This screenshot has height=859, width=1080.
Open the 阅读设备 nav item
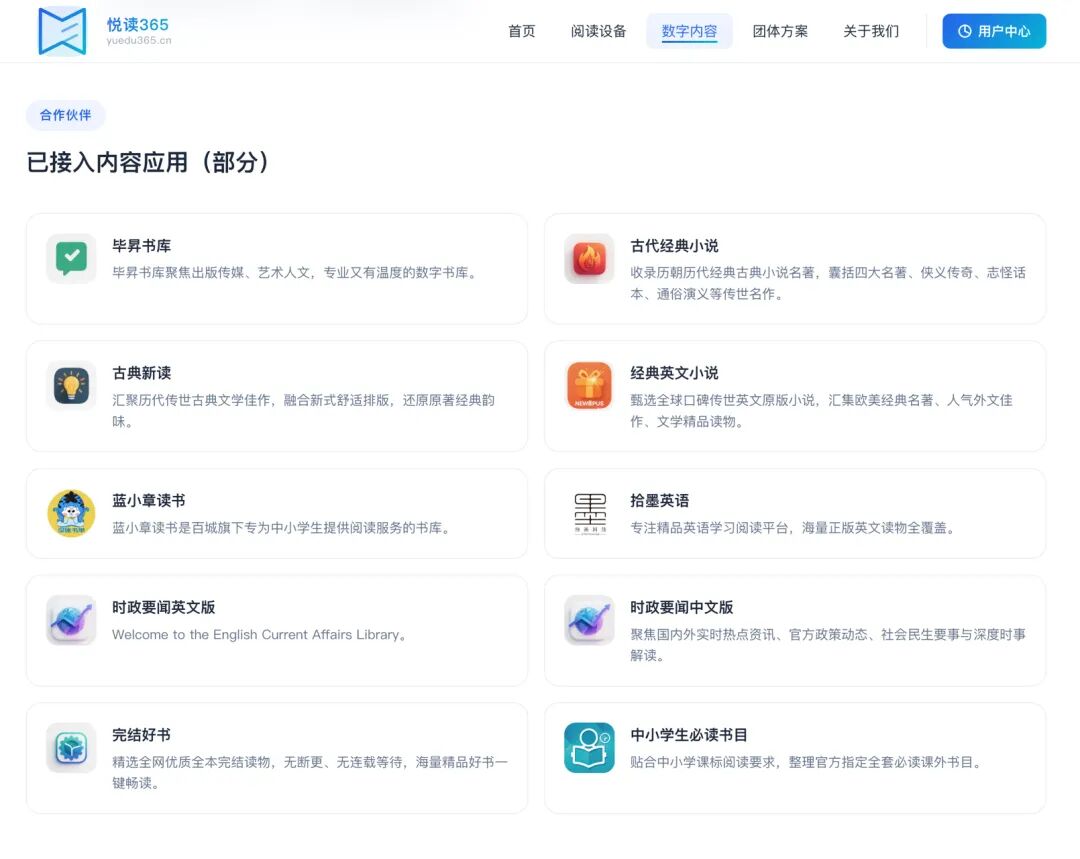click(x=598, y=31)
